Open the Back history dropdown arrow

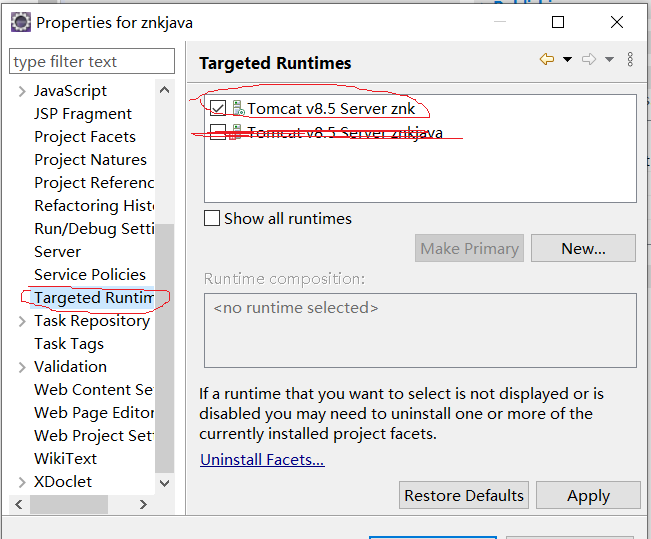pyautogui.click(x=567, y=59)
